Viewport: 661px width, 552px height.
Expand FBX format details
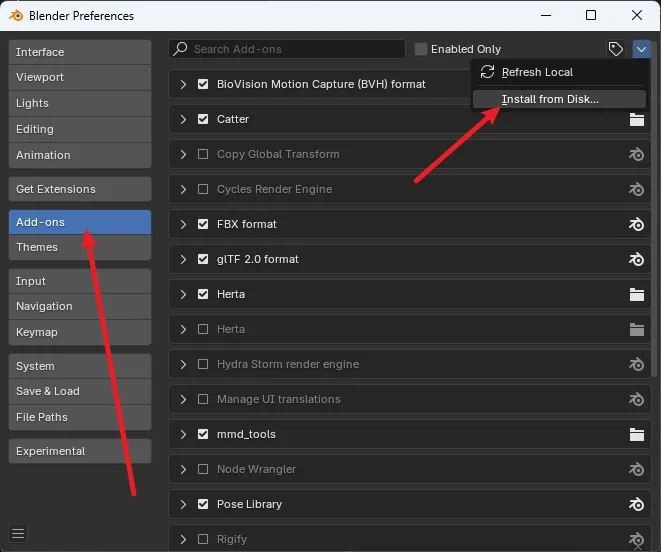183,224
